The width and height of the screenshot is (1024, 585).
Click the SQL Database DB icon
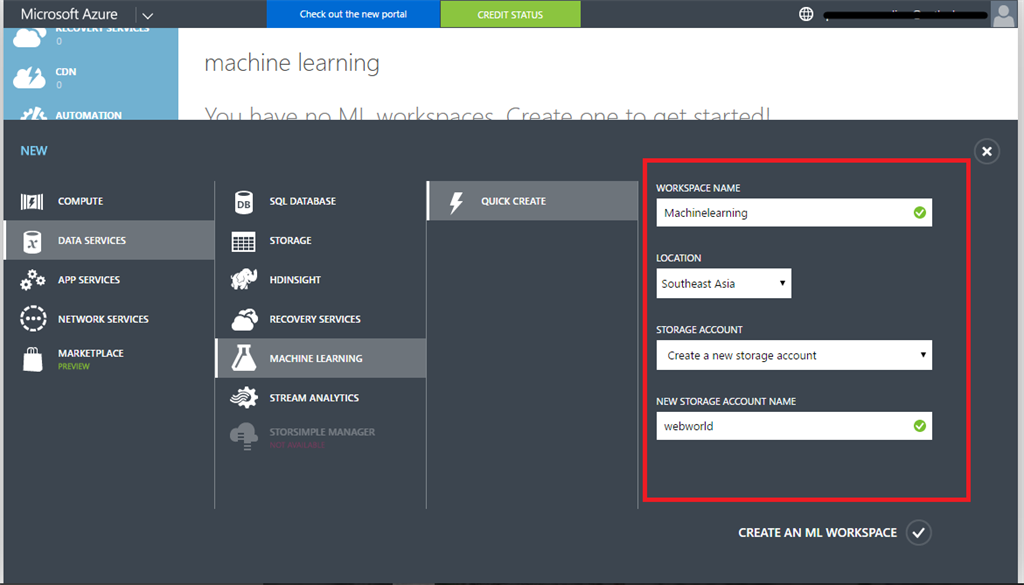pos(244,202)
